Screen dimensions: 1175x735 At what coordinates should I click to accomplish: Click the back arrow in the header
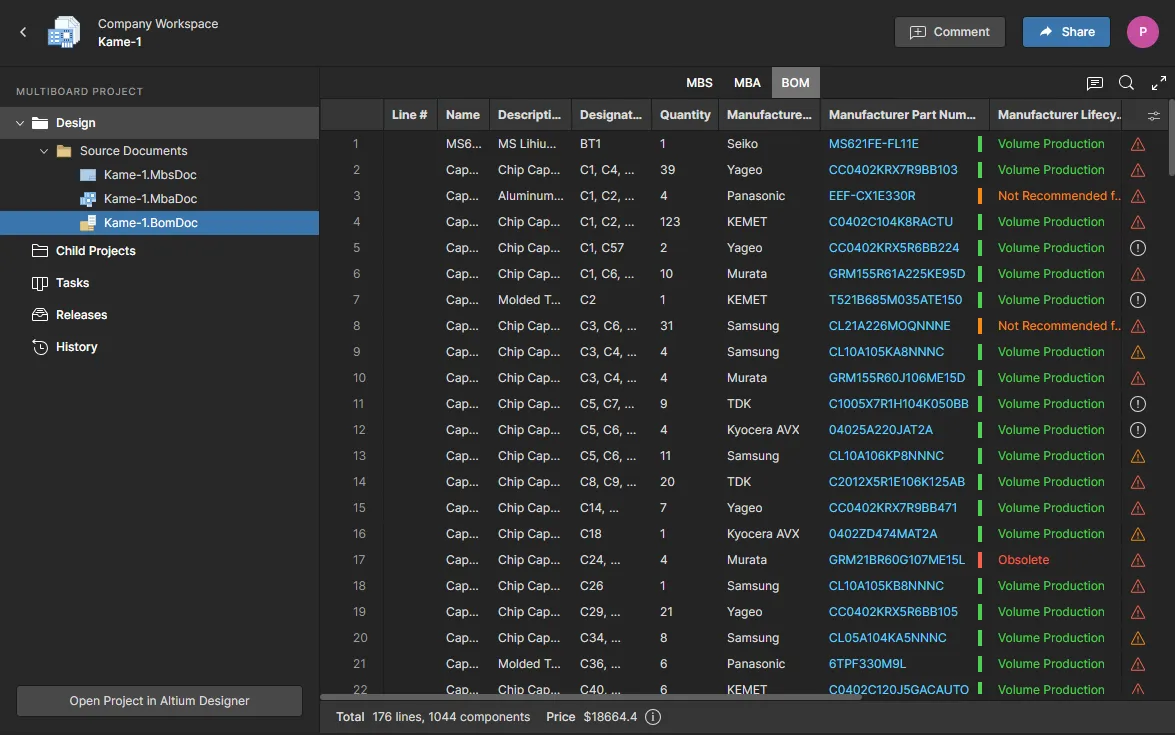tap(23, 32)
